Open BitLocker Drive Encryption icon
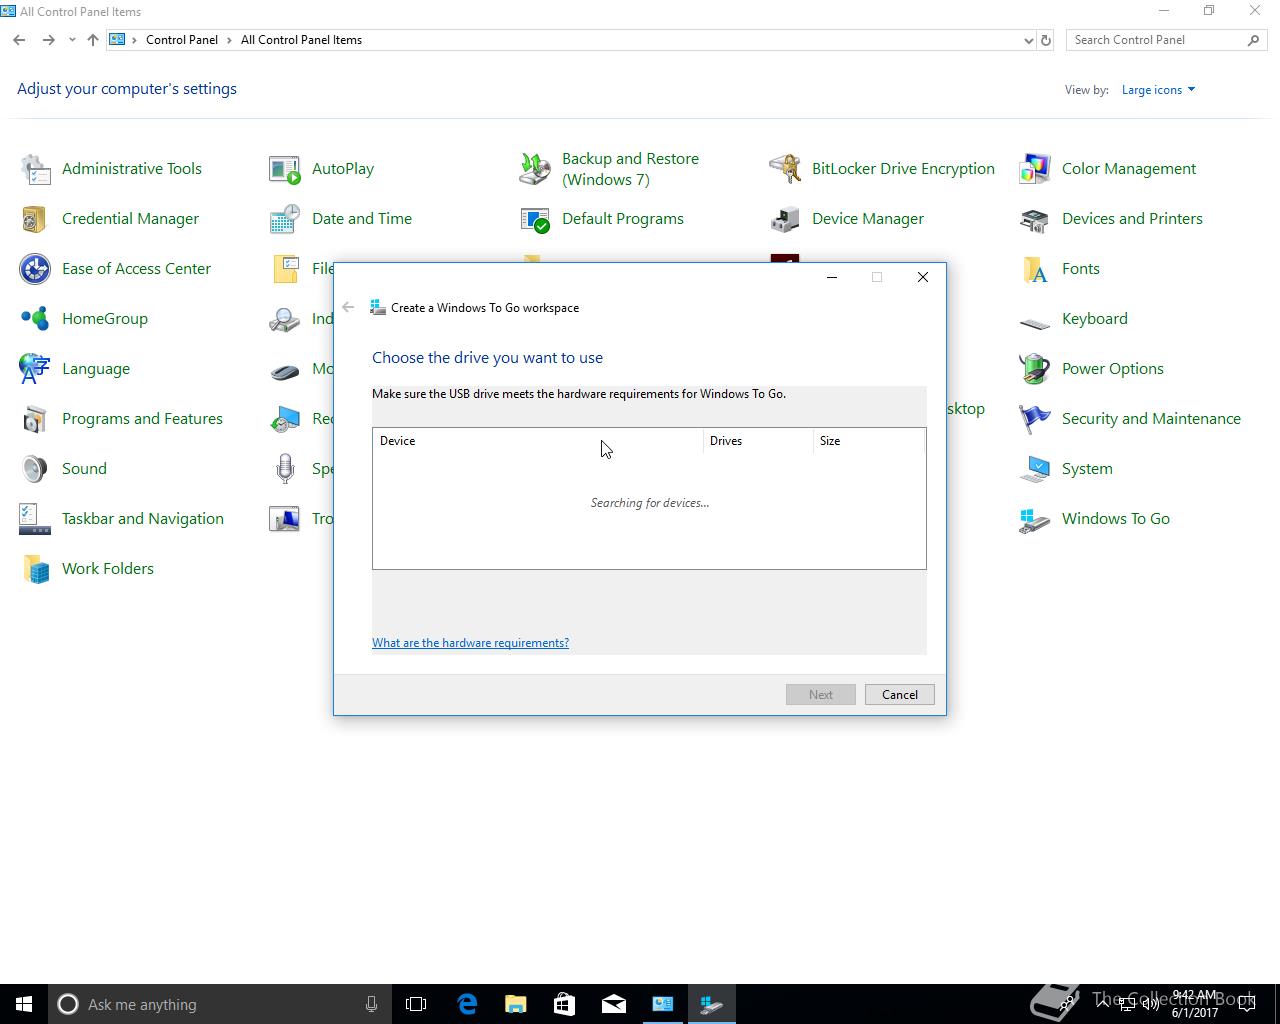The image size is (1280, 1024). (x=785, y=169)
